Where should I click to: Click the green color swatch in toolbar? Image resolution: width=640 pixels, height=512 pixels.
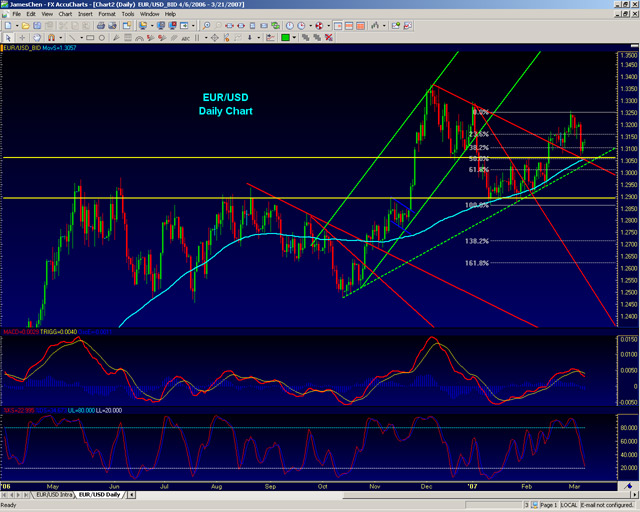pyautogui.click(x=286, y=38)
